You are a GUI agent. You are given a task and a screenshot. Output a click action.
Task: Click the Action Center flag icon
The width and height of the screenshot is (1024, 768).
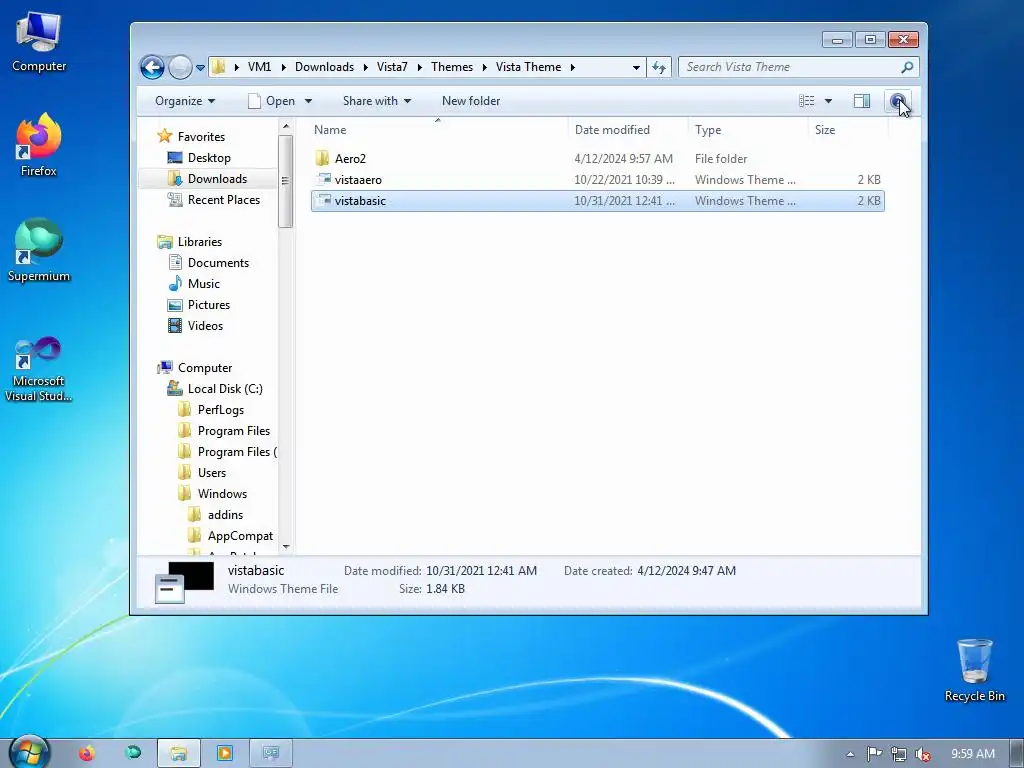click(x=874, y=754)
